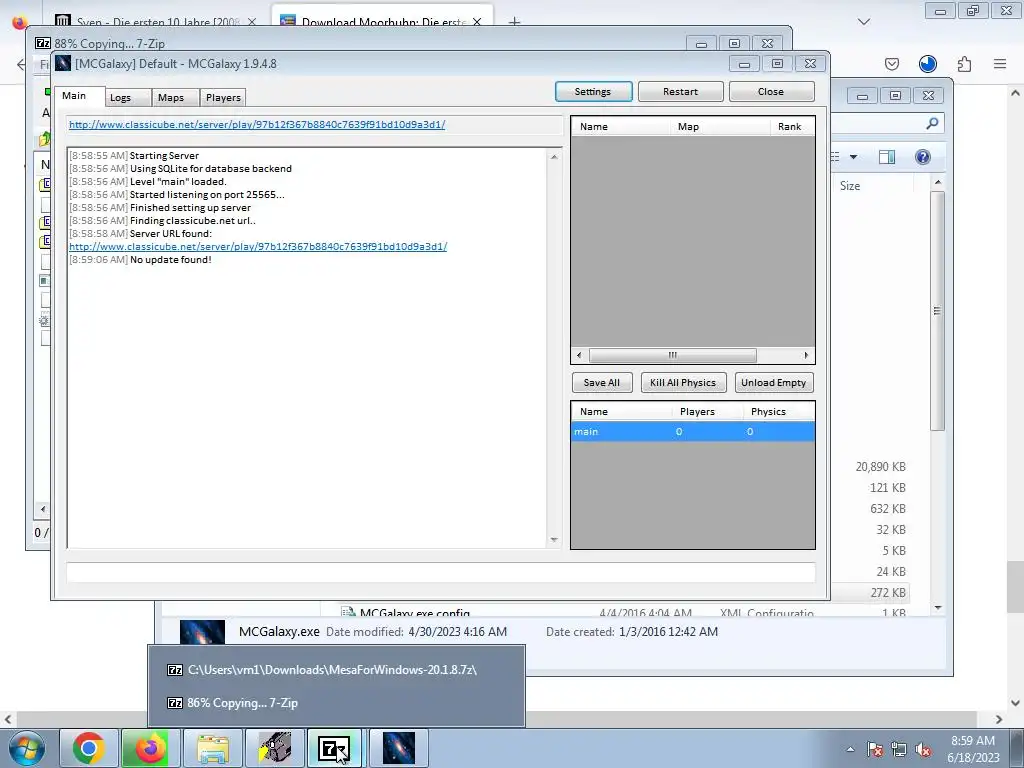1024x768 pixels.
Task: Close the 'Download Moorhuhn' Firefox tab
Action: point(477,22)
